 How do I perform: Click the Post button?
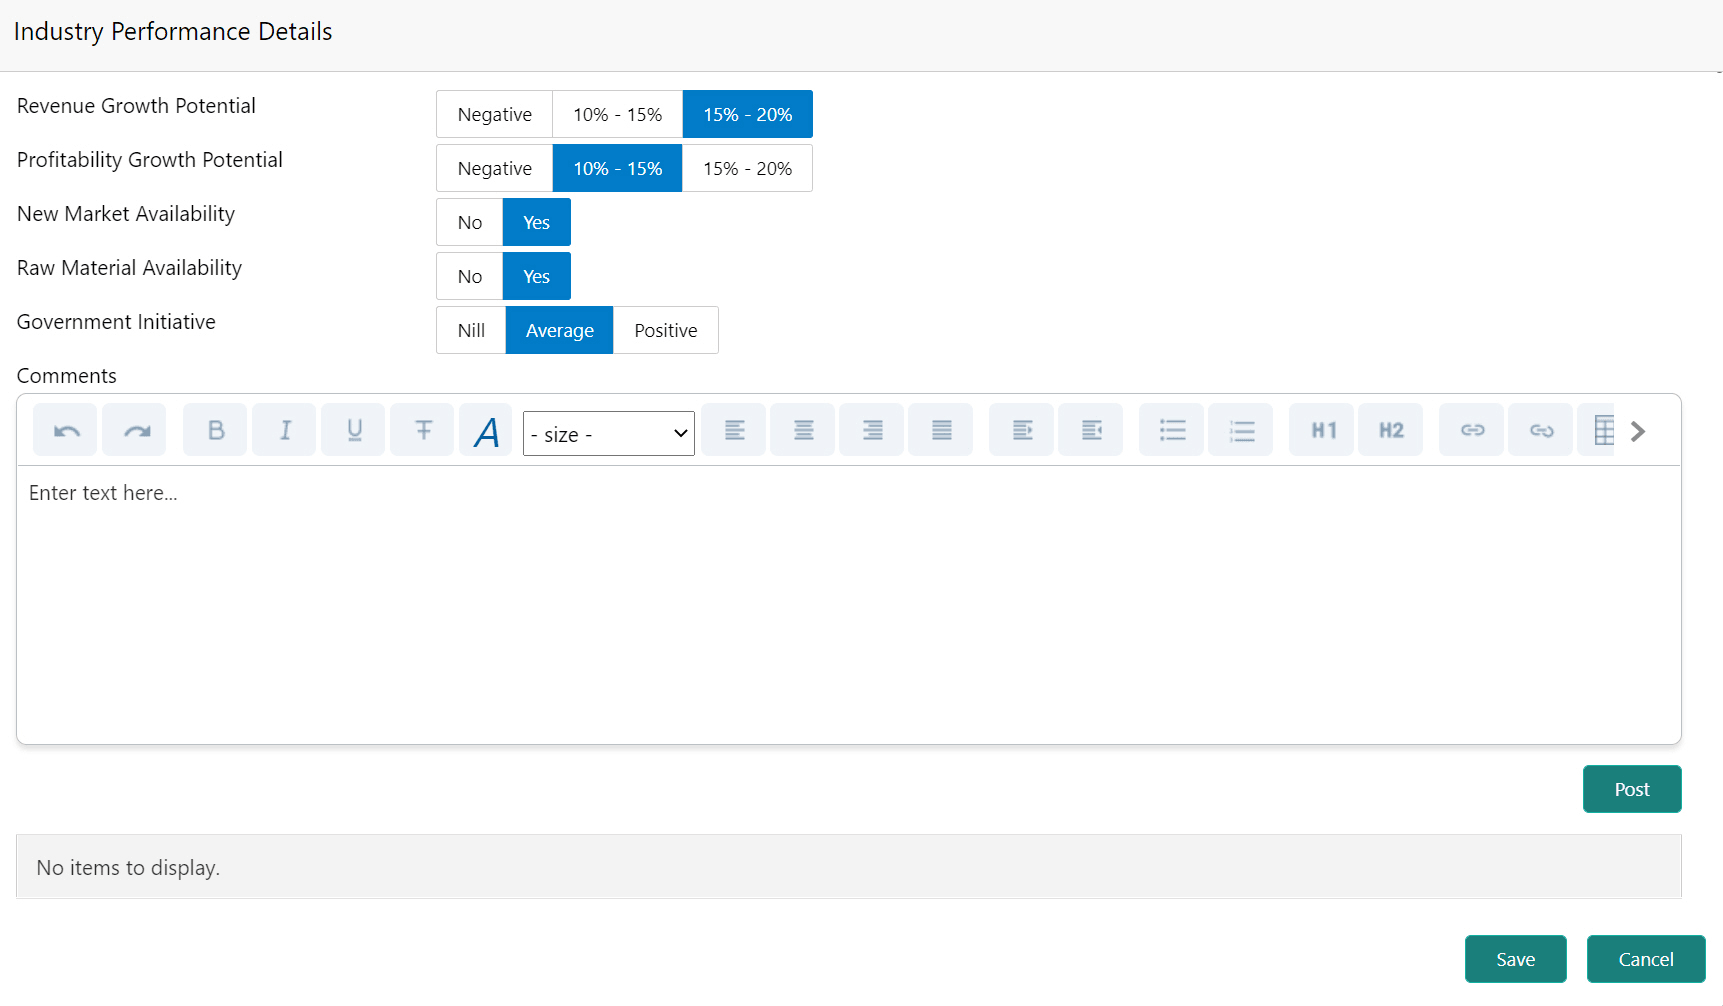[x=1631, y=789]
